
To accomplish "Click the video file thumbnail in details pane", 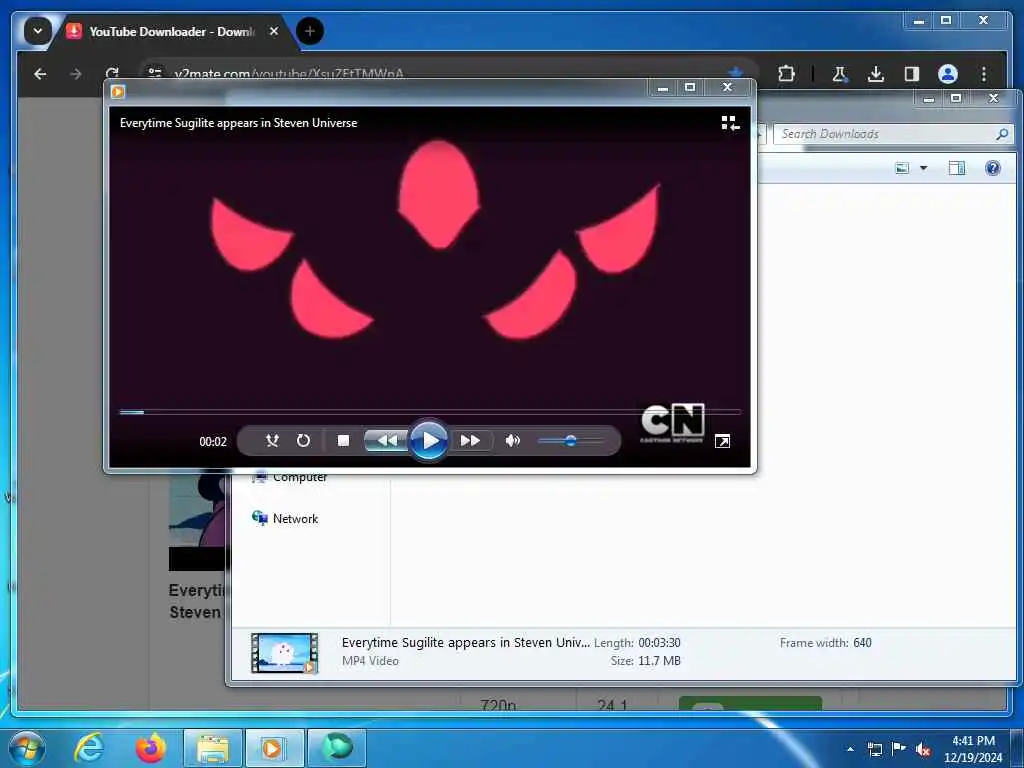I will (x=285, y=652).
